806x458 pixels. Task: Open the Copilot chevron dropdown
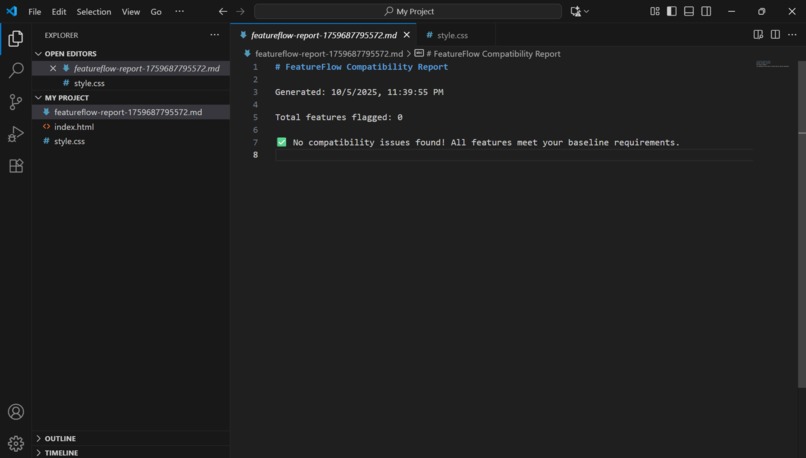pyautogui.click(x=587, y=11)
